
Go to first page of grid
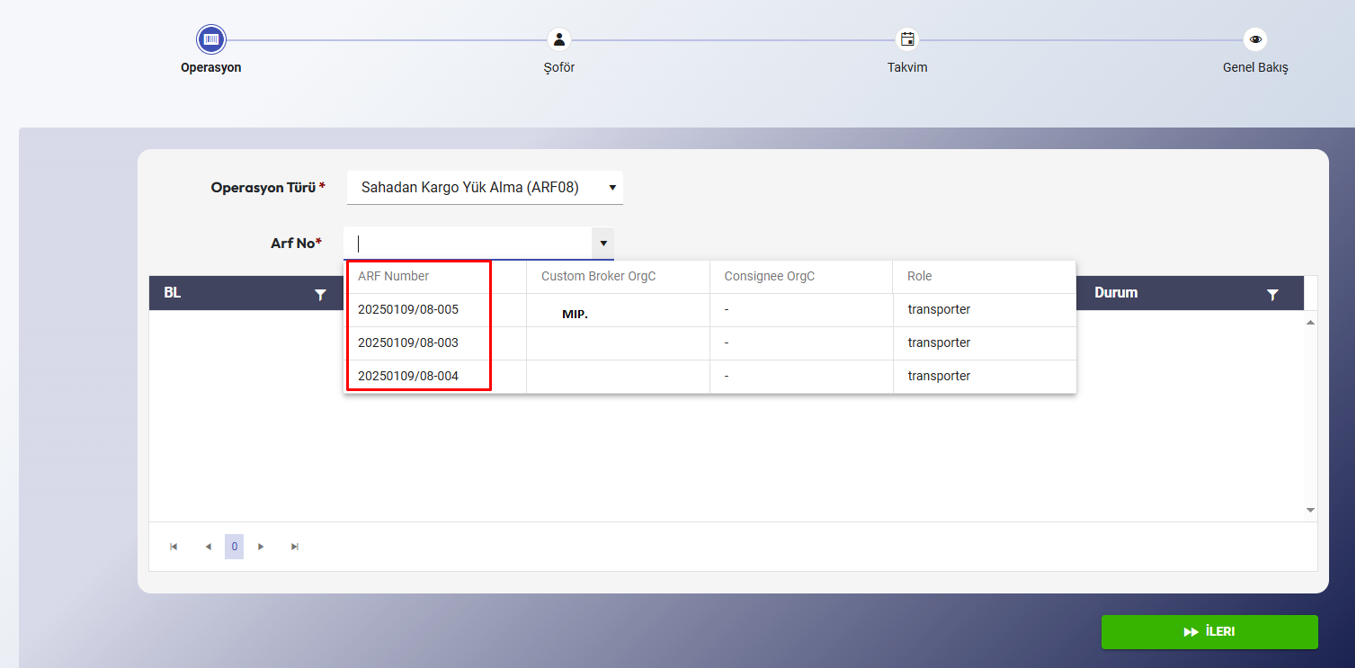(174, 547)
